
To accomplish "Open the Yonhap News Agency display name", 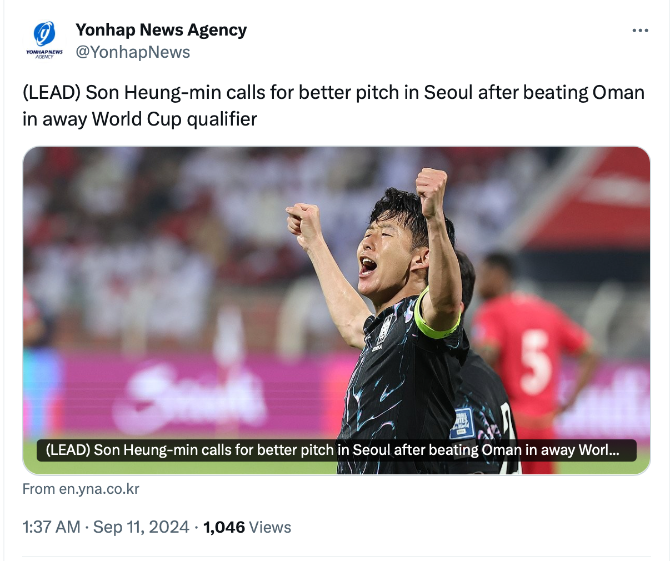I will pos(161,30).
